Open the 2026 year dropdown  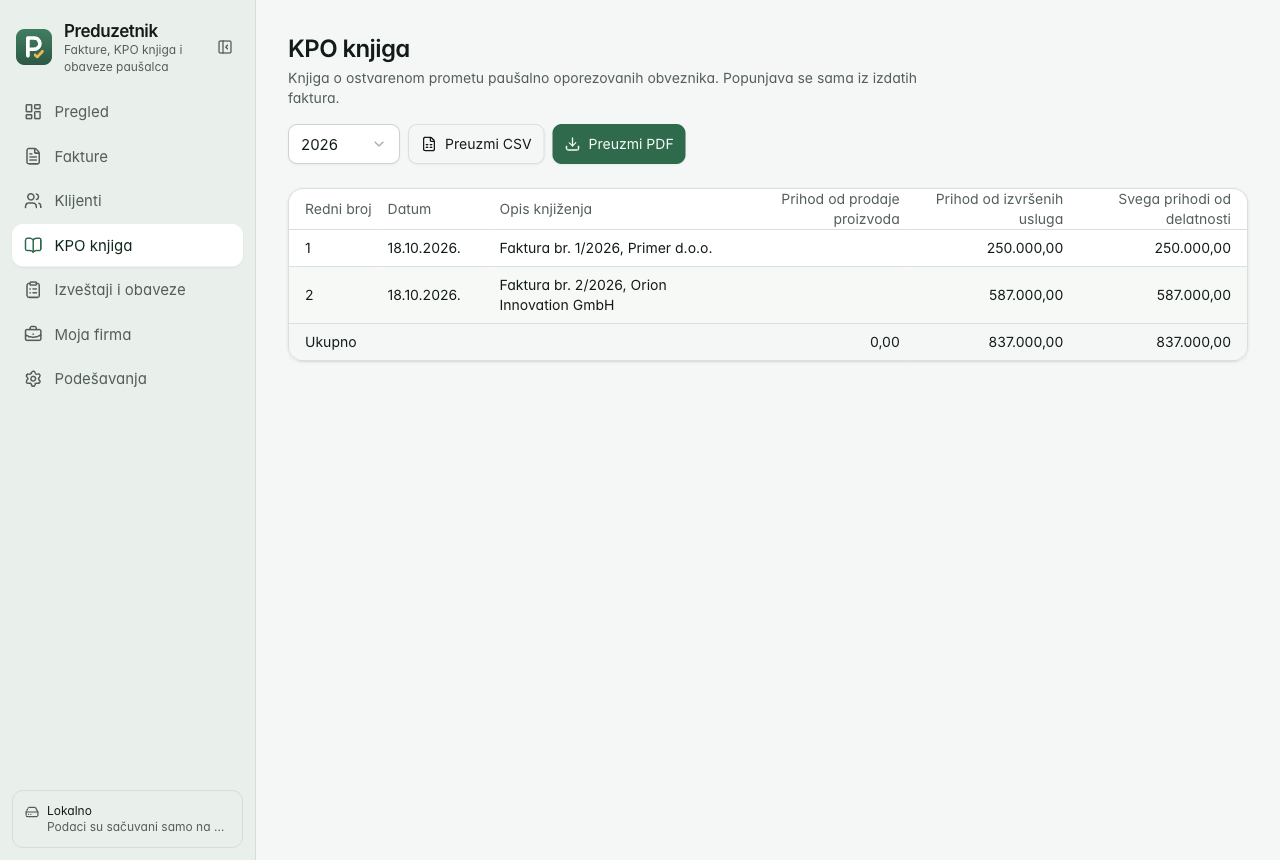344,144
